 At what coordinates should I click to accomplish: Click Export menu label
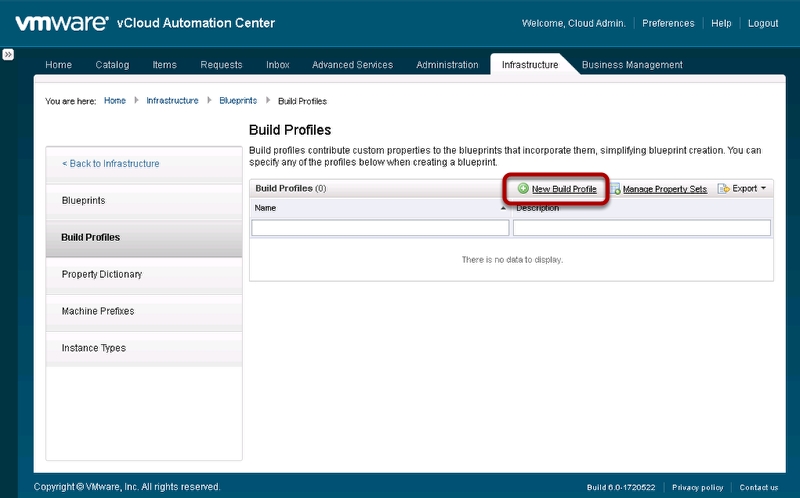pyautogui.click(x=744, y=188)
